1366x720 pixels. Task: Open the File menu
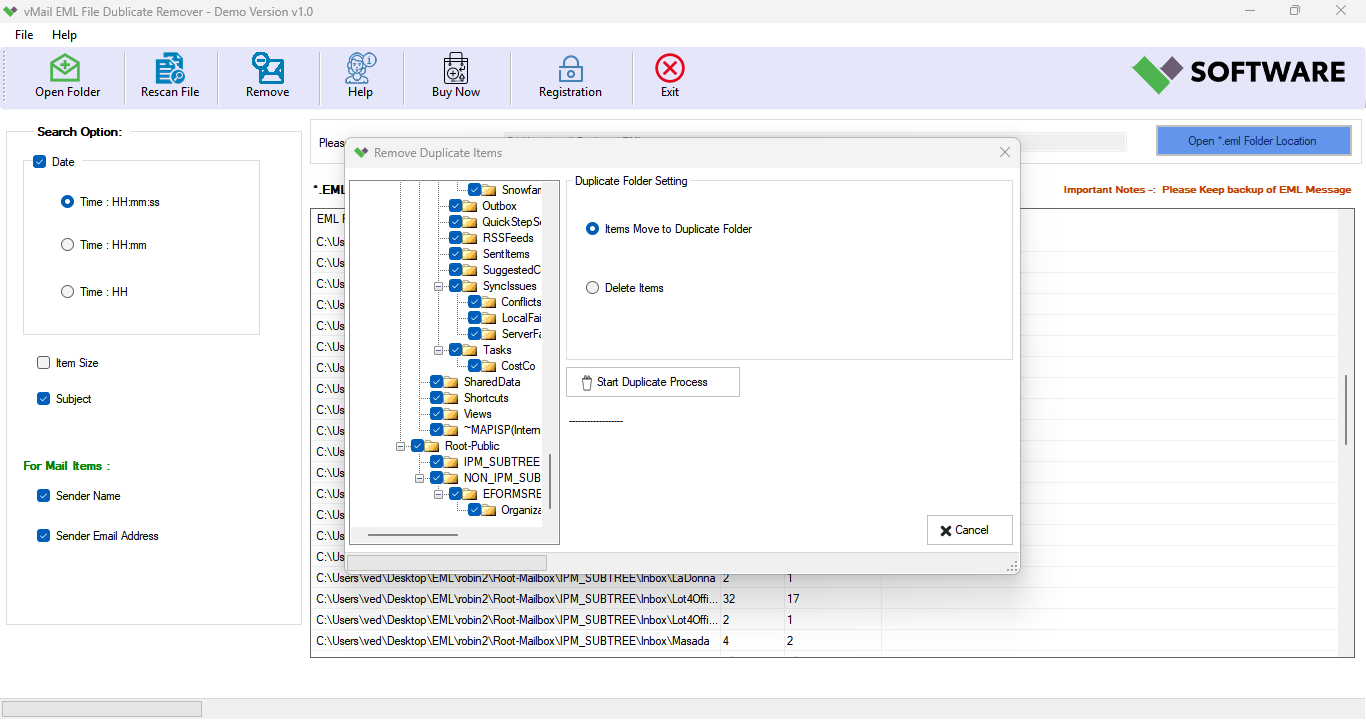coord(24,35)
